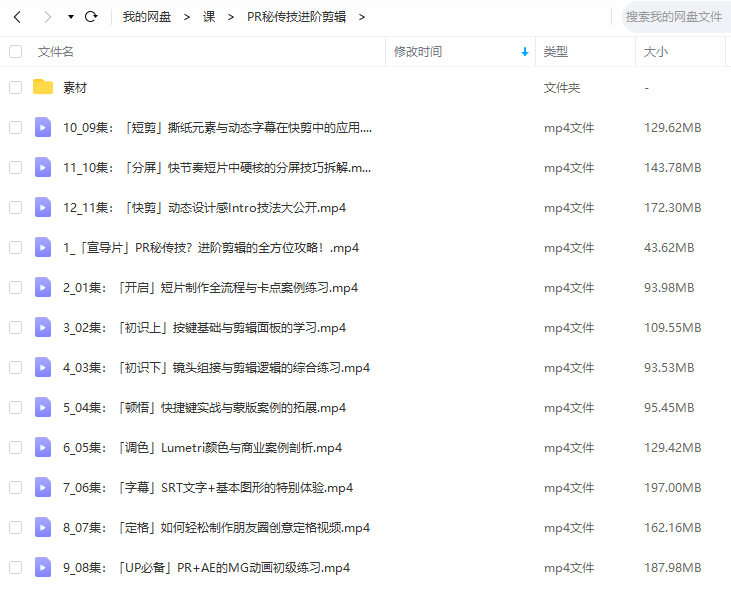The width and height of the screenshot is (731, 592).
Task: Click video icon for 9_08集 UP必备 file
Action: tap(43, 567)
